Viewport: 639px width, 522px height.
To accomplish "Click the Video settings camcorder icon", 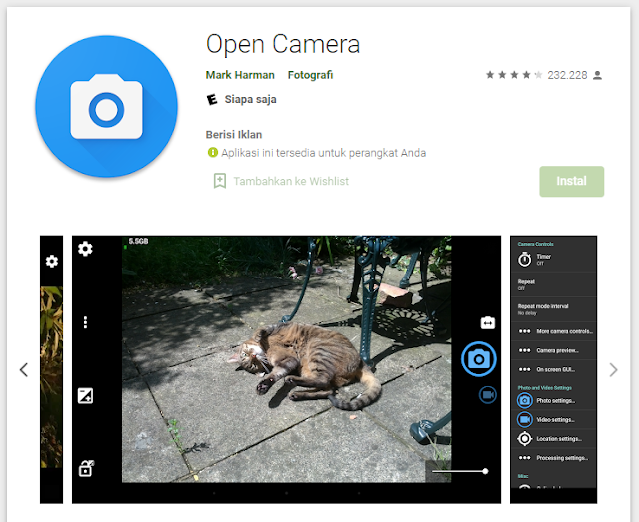I will (524, 419).
